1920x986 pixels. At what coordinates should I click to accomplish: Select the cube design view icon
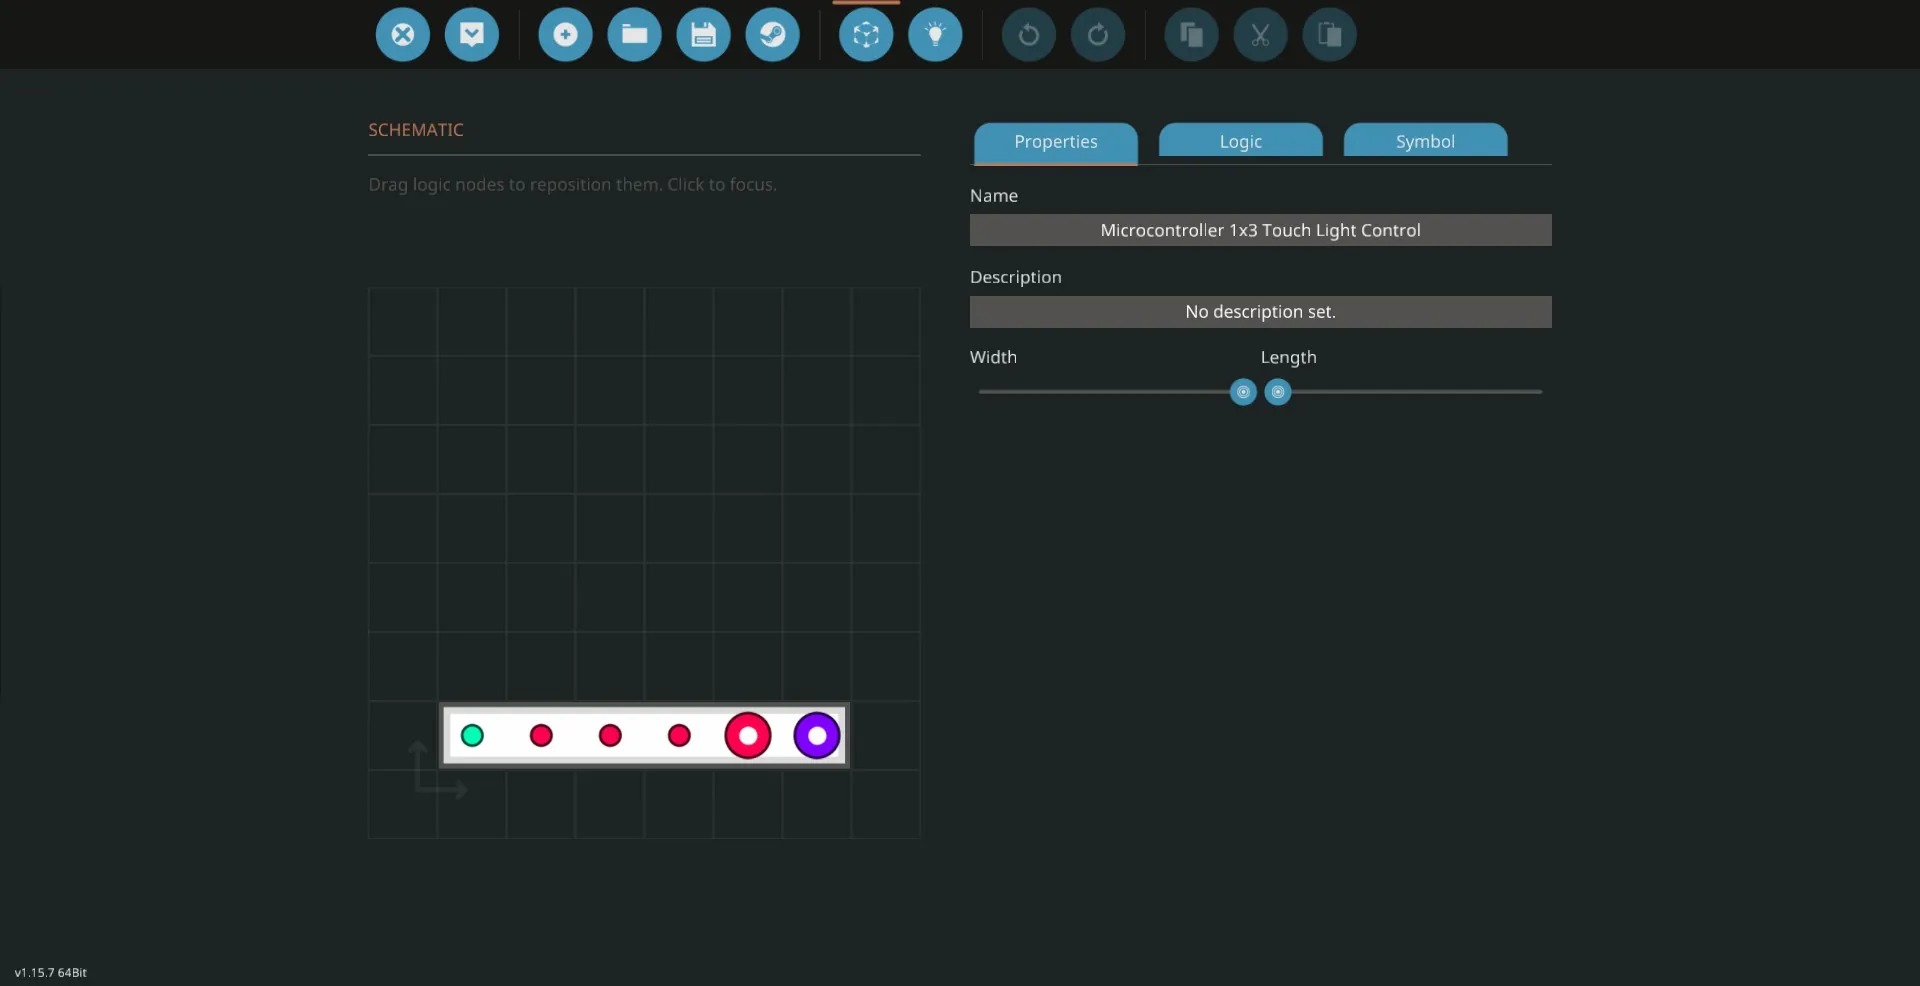(866, 35)
